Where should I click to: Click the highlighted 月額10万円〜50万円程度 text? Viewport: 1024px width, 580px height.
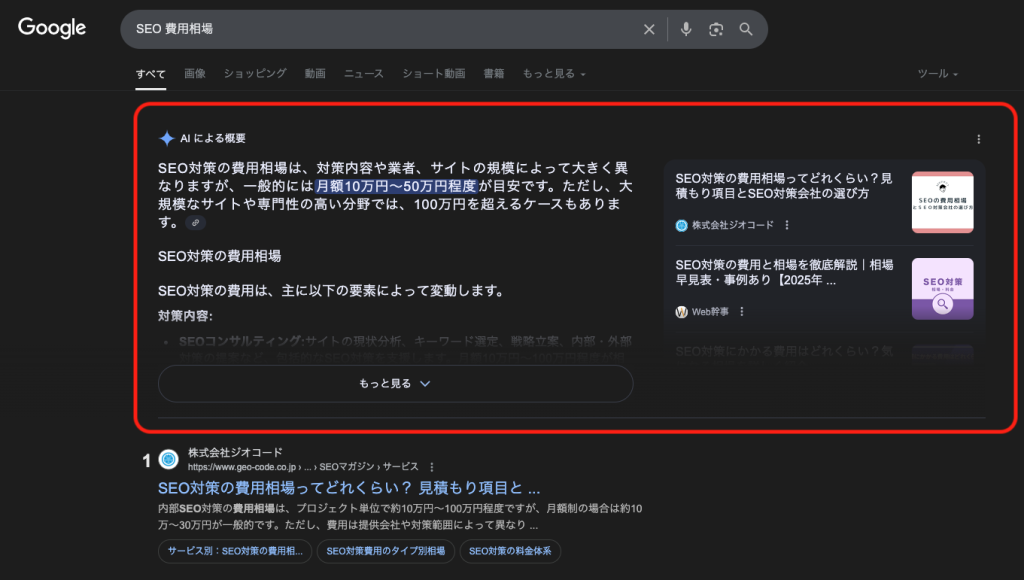(x=396, y=186)
